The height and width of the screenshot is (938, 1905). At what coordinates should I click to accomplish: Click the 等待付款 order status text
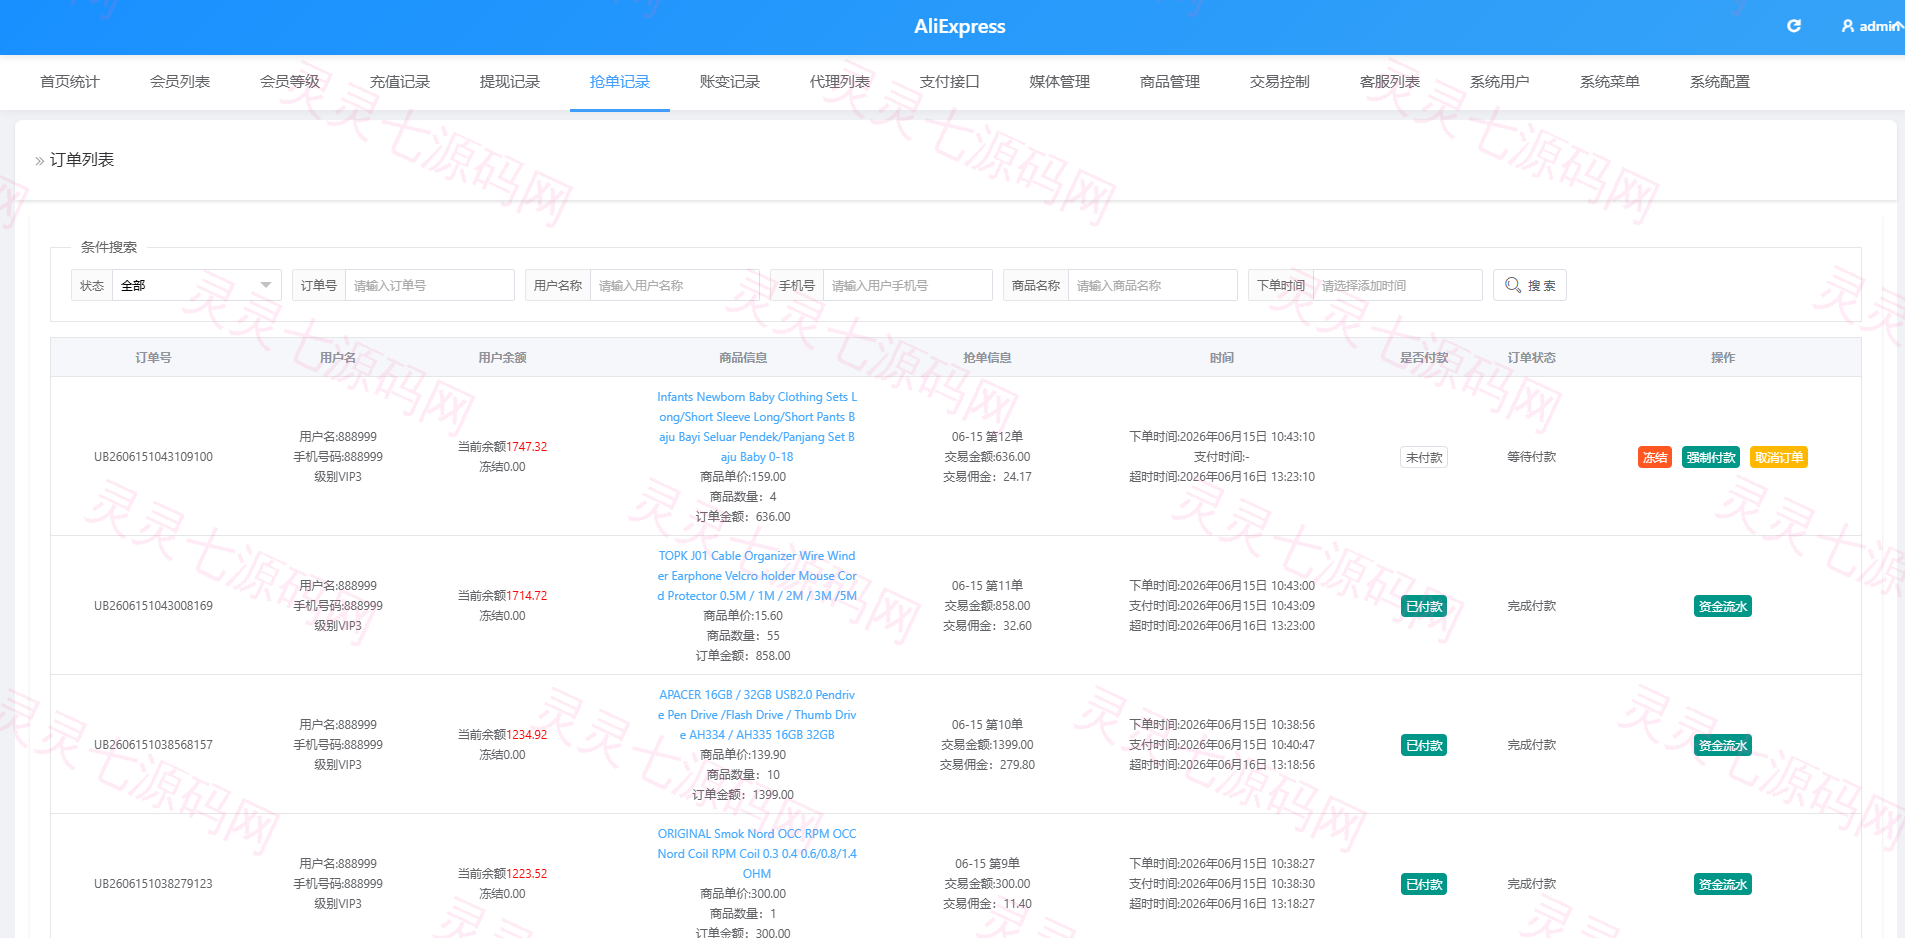coord(1532,457)
